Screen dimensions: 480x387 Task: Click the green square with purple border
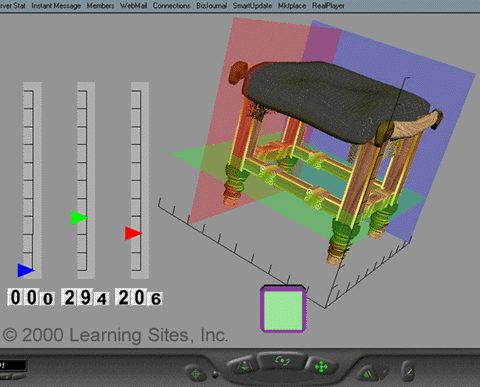point(283,309)
